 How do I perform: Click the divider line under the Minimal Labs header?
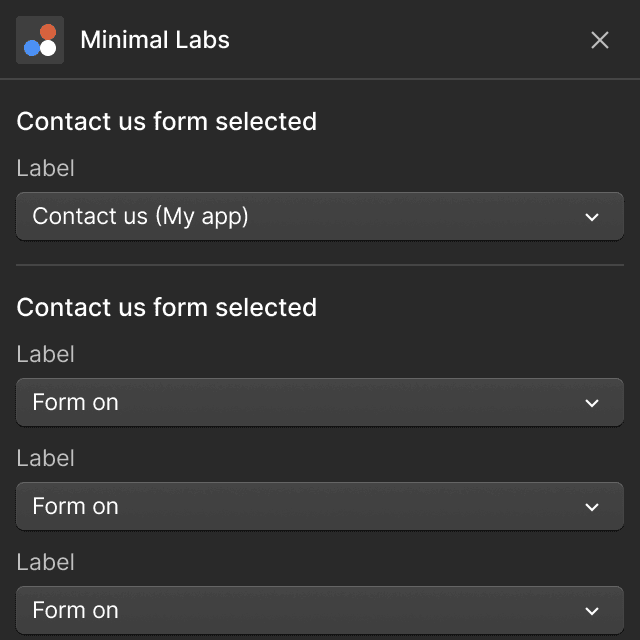coord(320,79)
